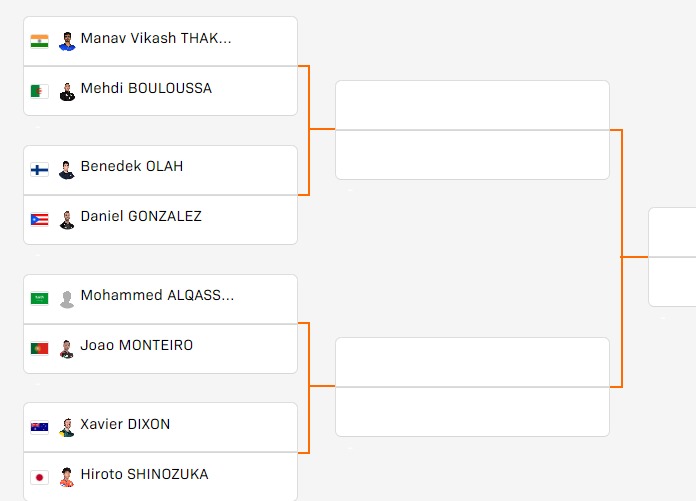Click the Australia flag icon

[40, 427]
